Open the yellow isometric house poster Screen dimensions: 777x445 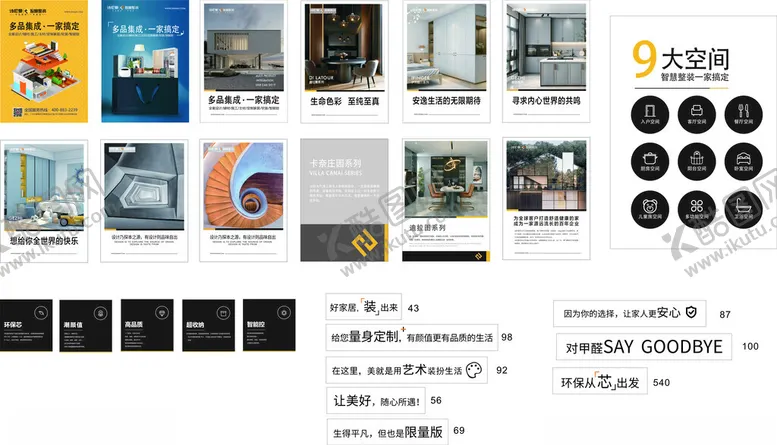coord(44,61)
